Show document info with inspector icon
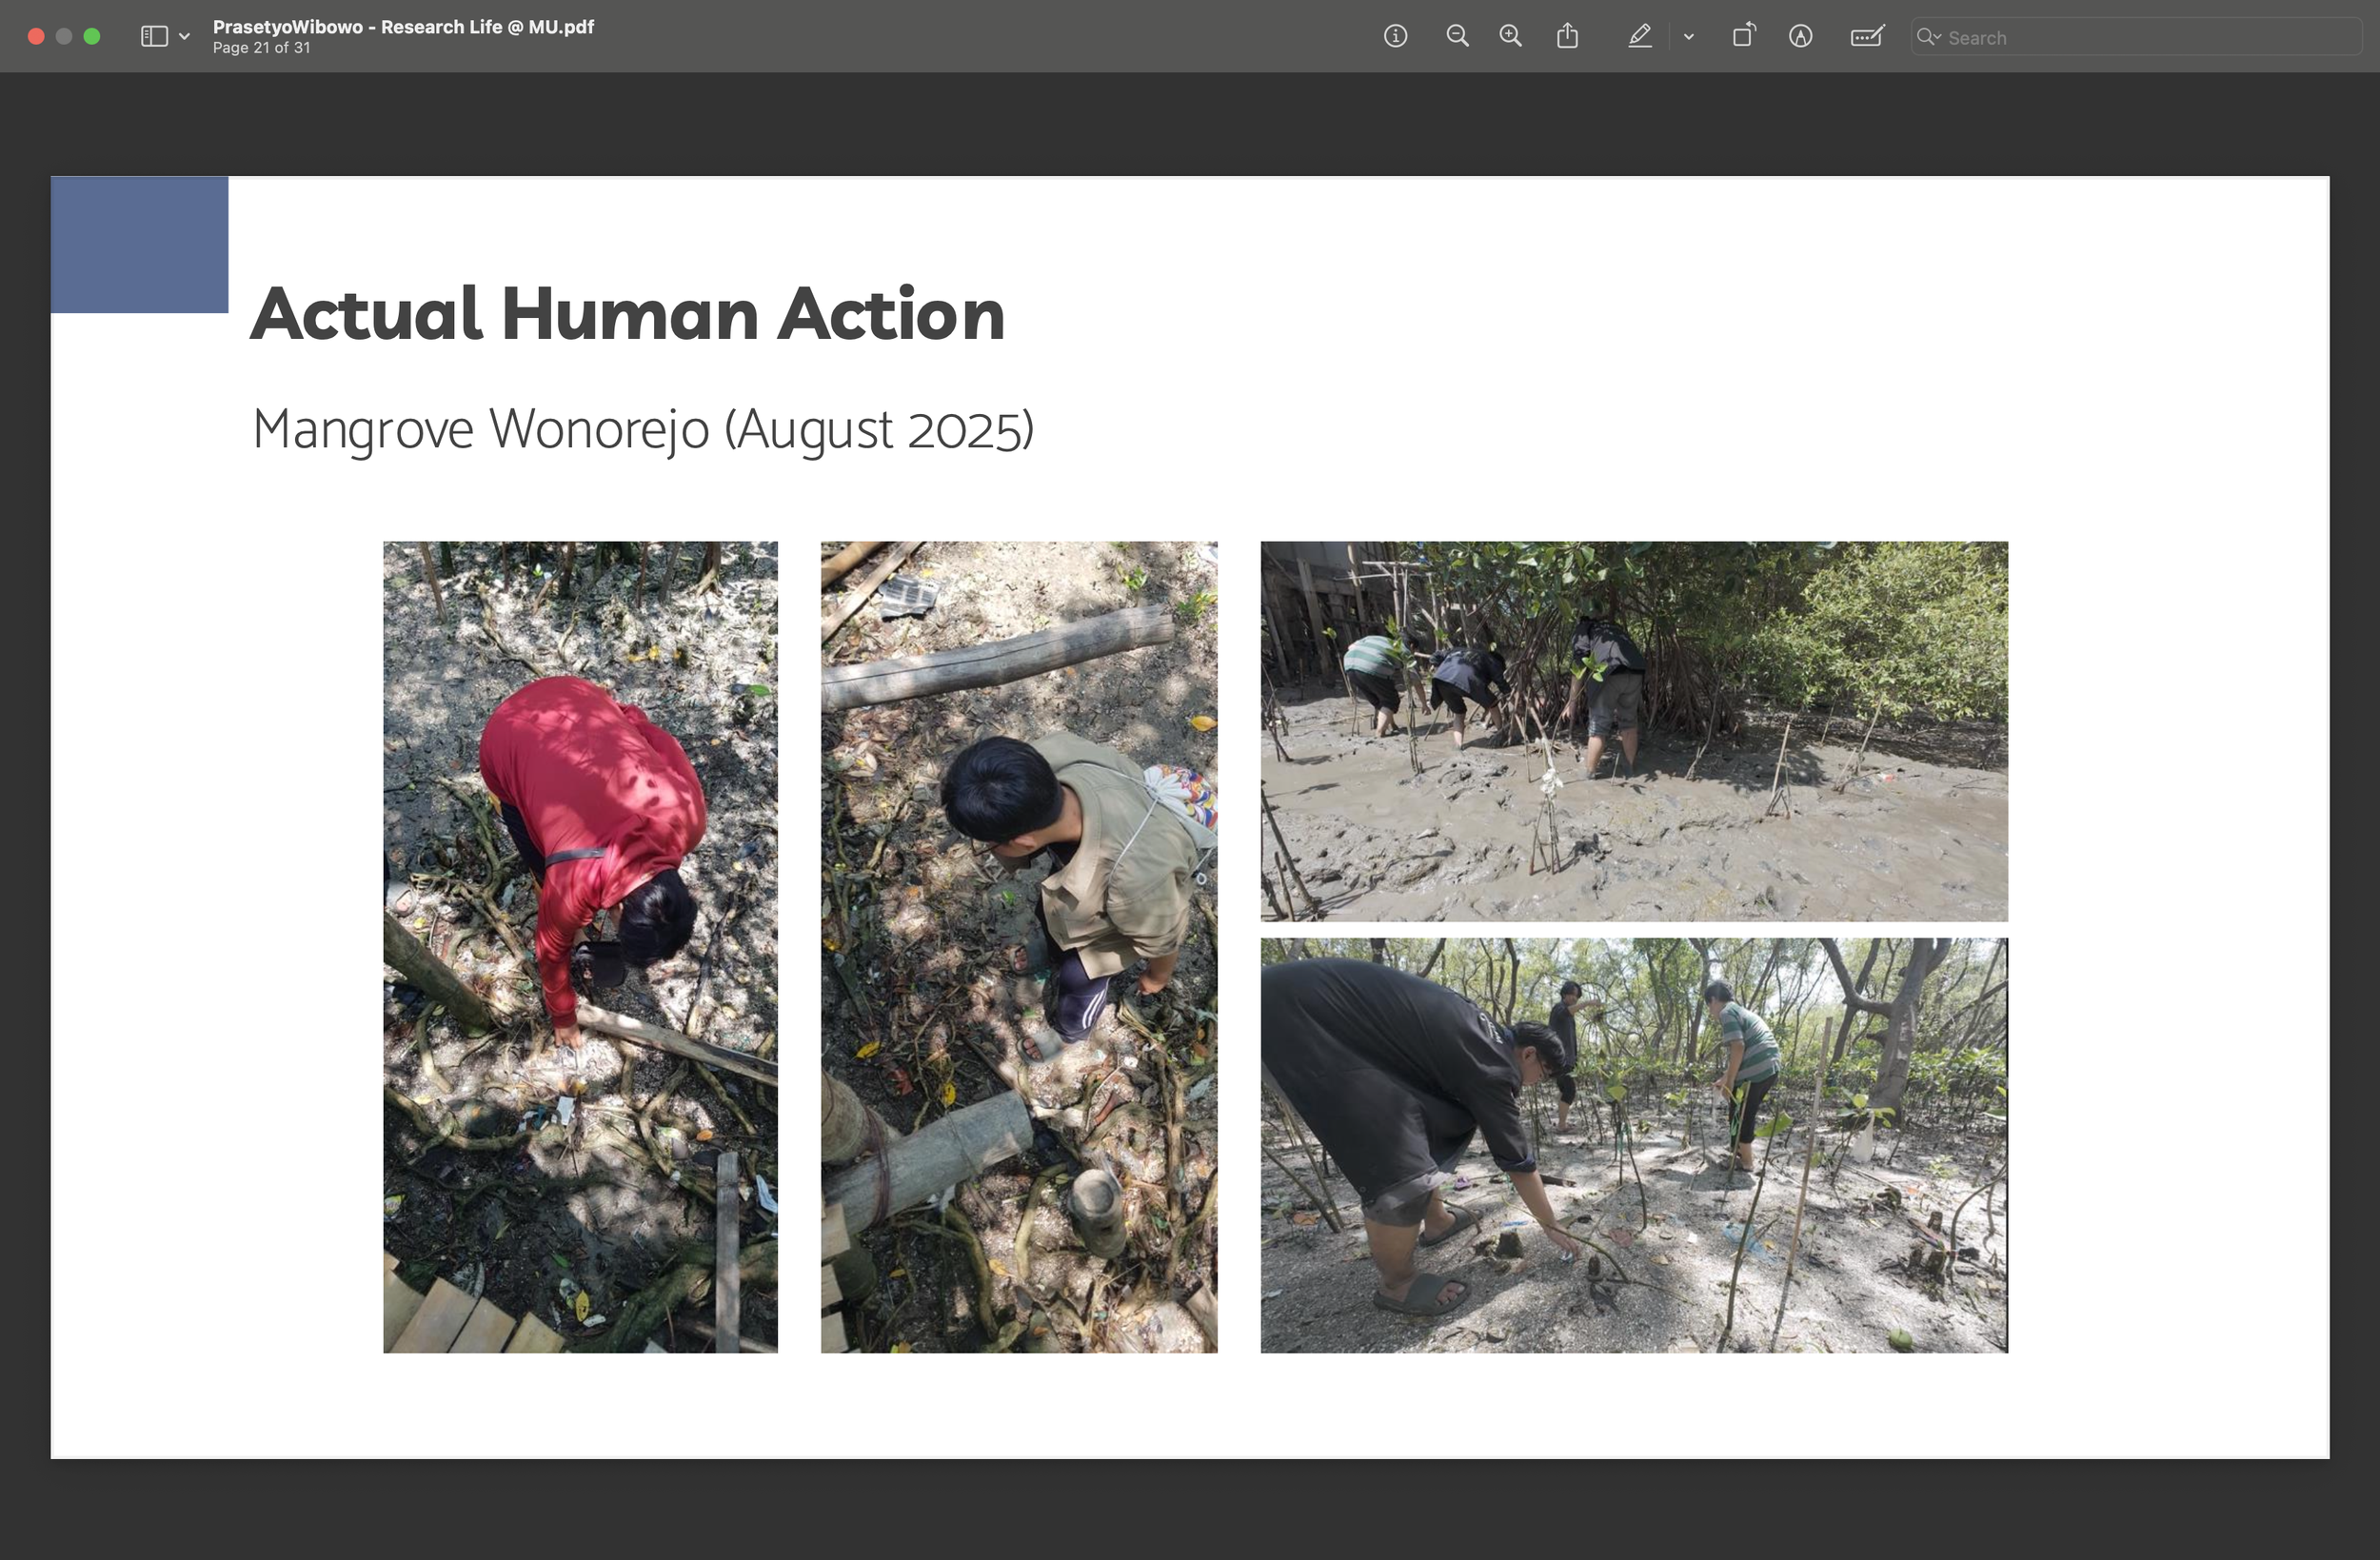2380x1560 pixels. coord(1395,37)
